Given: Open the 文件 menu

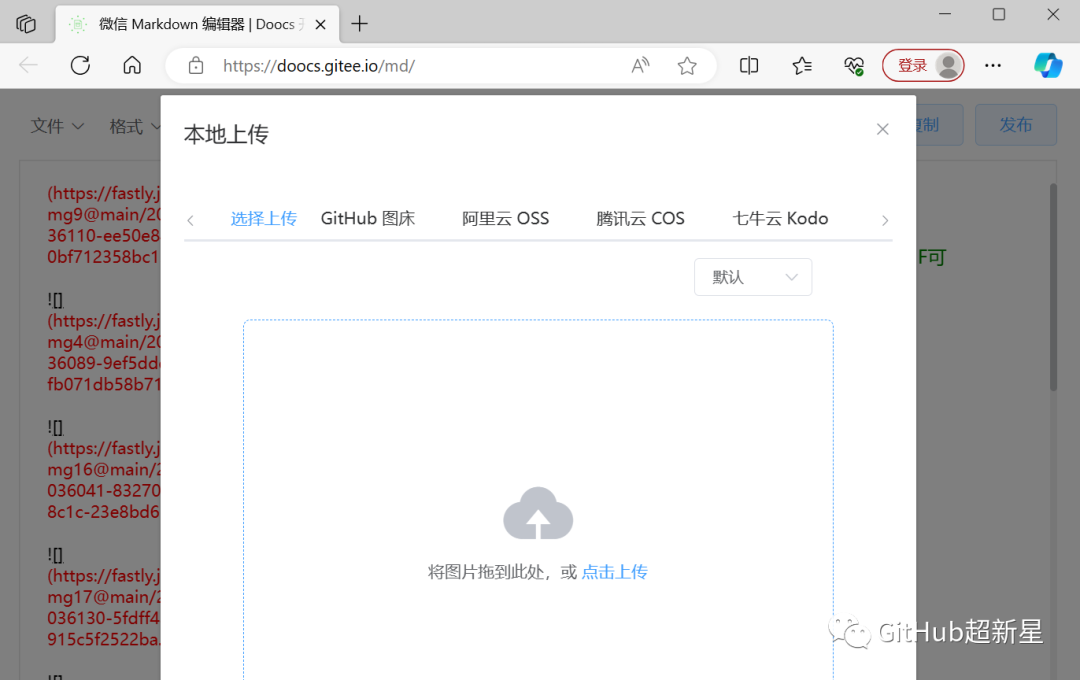Looking at the screenshot, I should [x=57, y=126].
